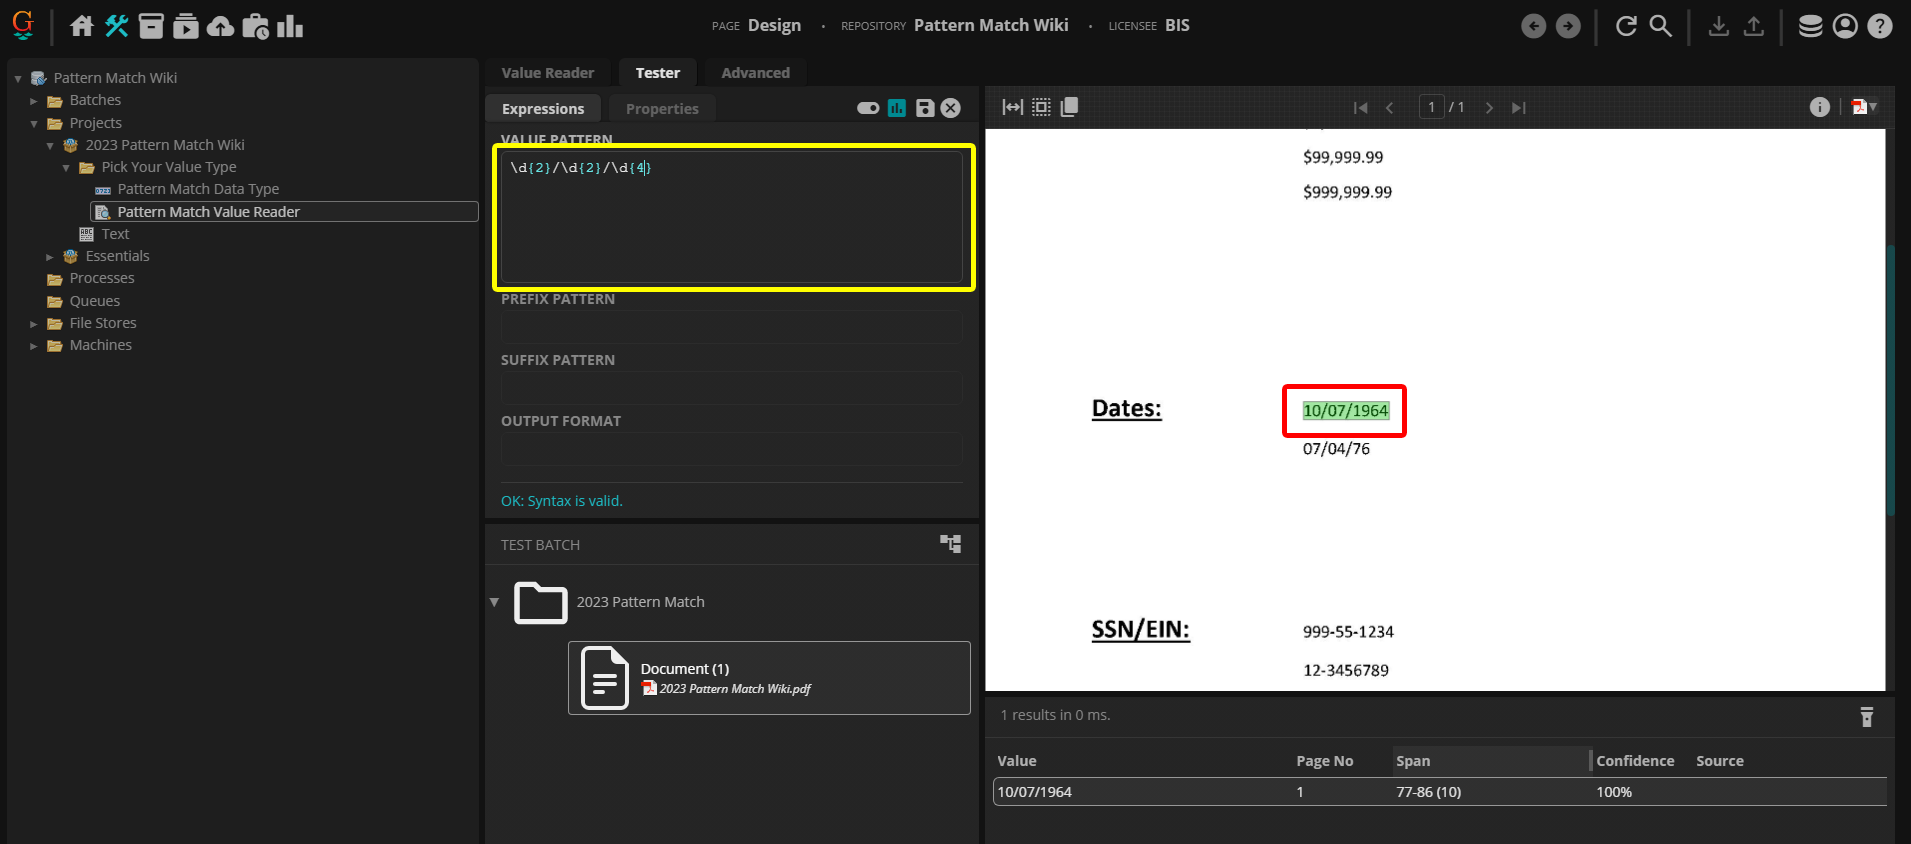
Task: Expand the Machines tree node
Action: coord(34,346)
